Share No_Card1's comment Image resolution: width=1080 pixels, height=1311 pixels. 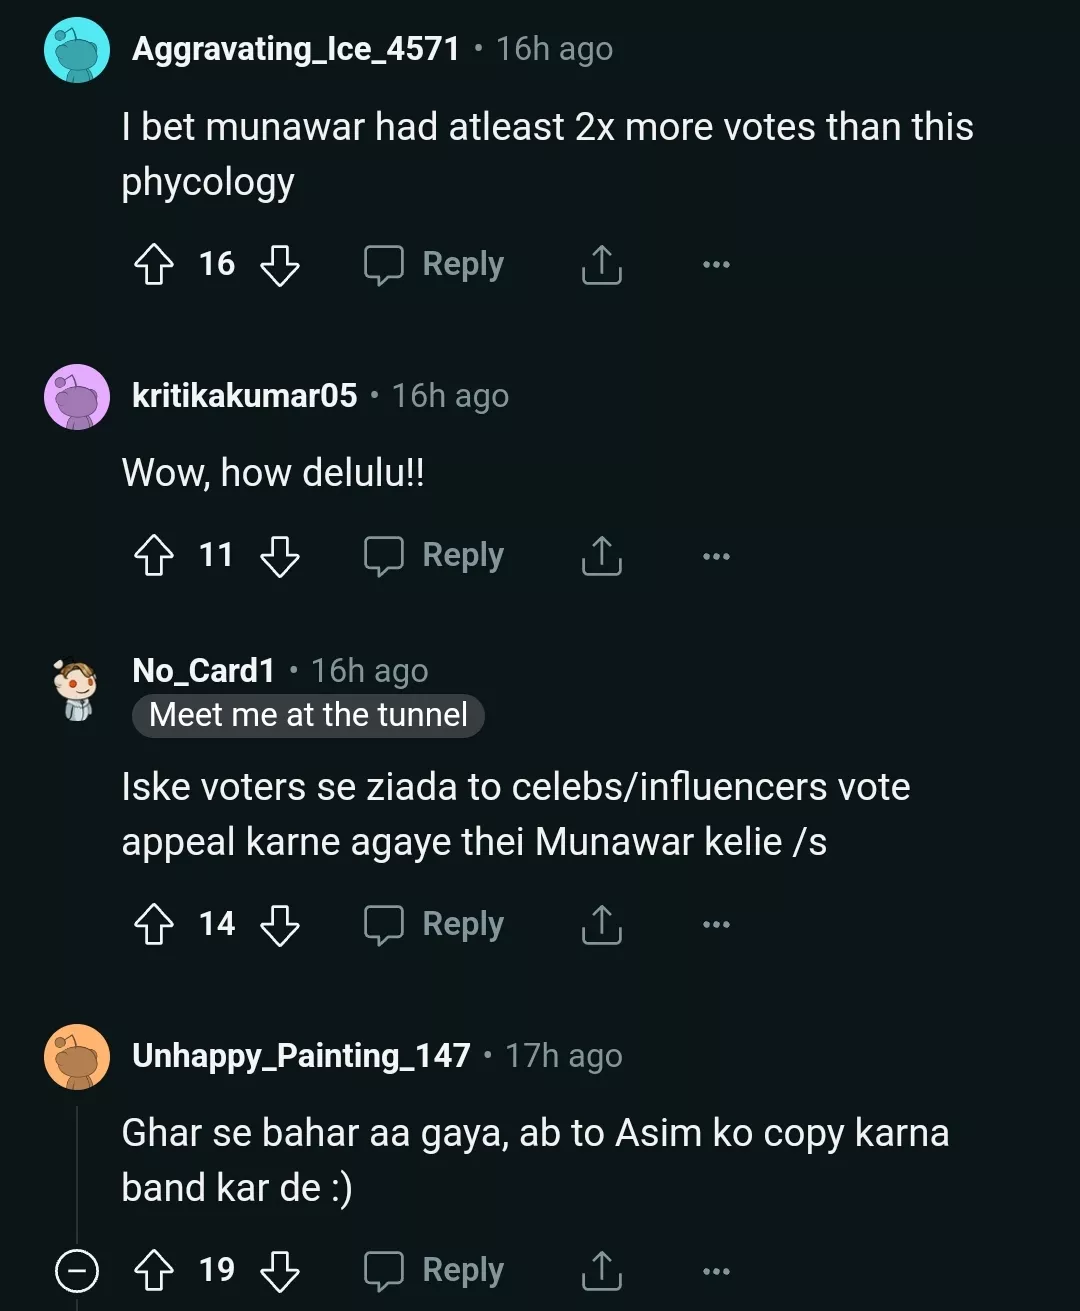point(601,925)
